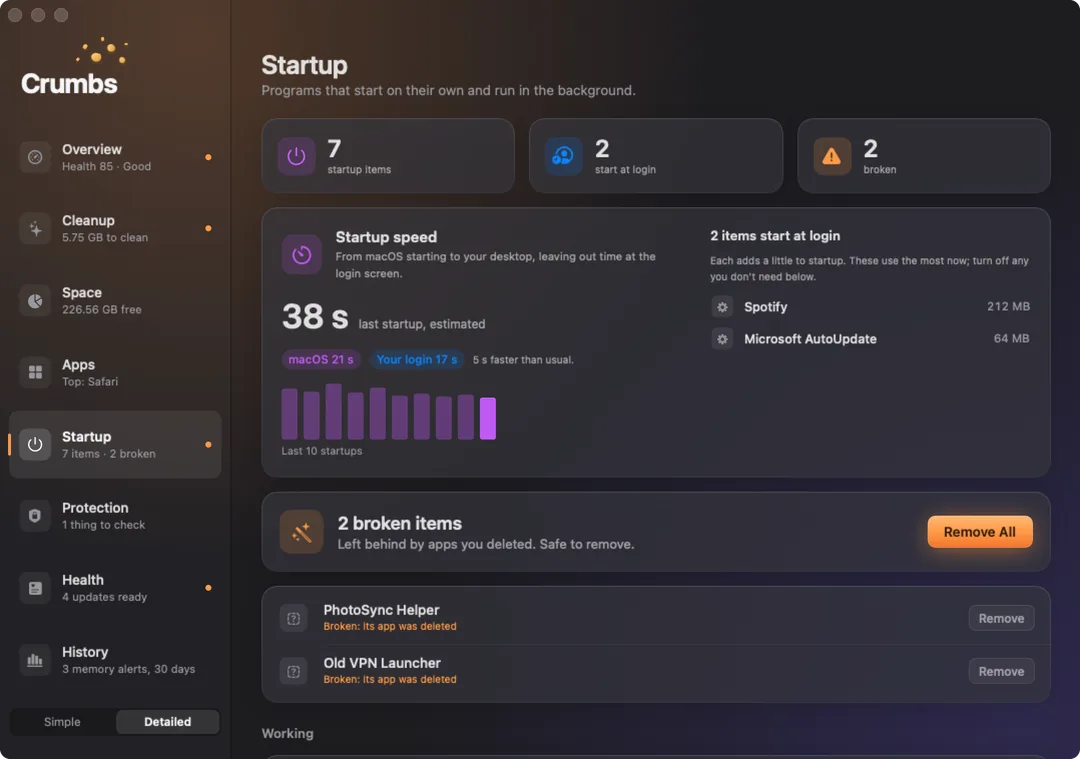The image size is (1080, 759).
Task: Click the 2 items start at login heading
Action: click(x=775, y=236)
